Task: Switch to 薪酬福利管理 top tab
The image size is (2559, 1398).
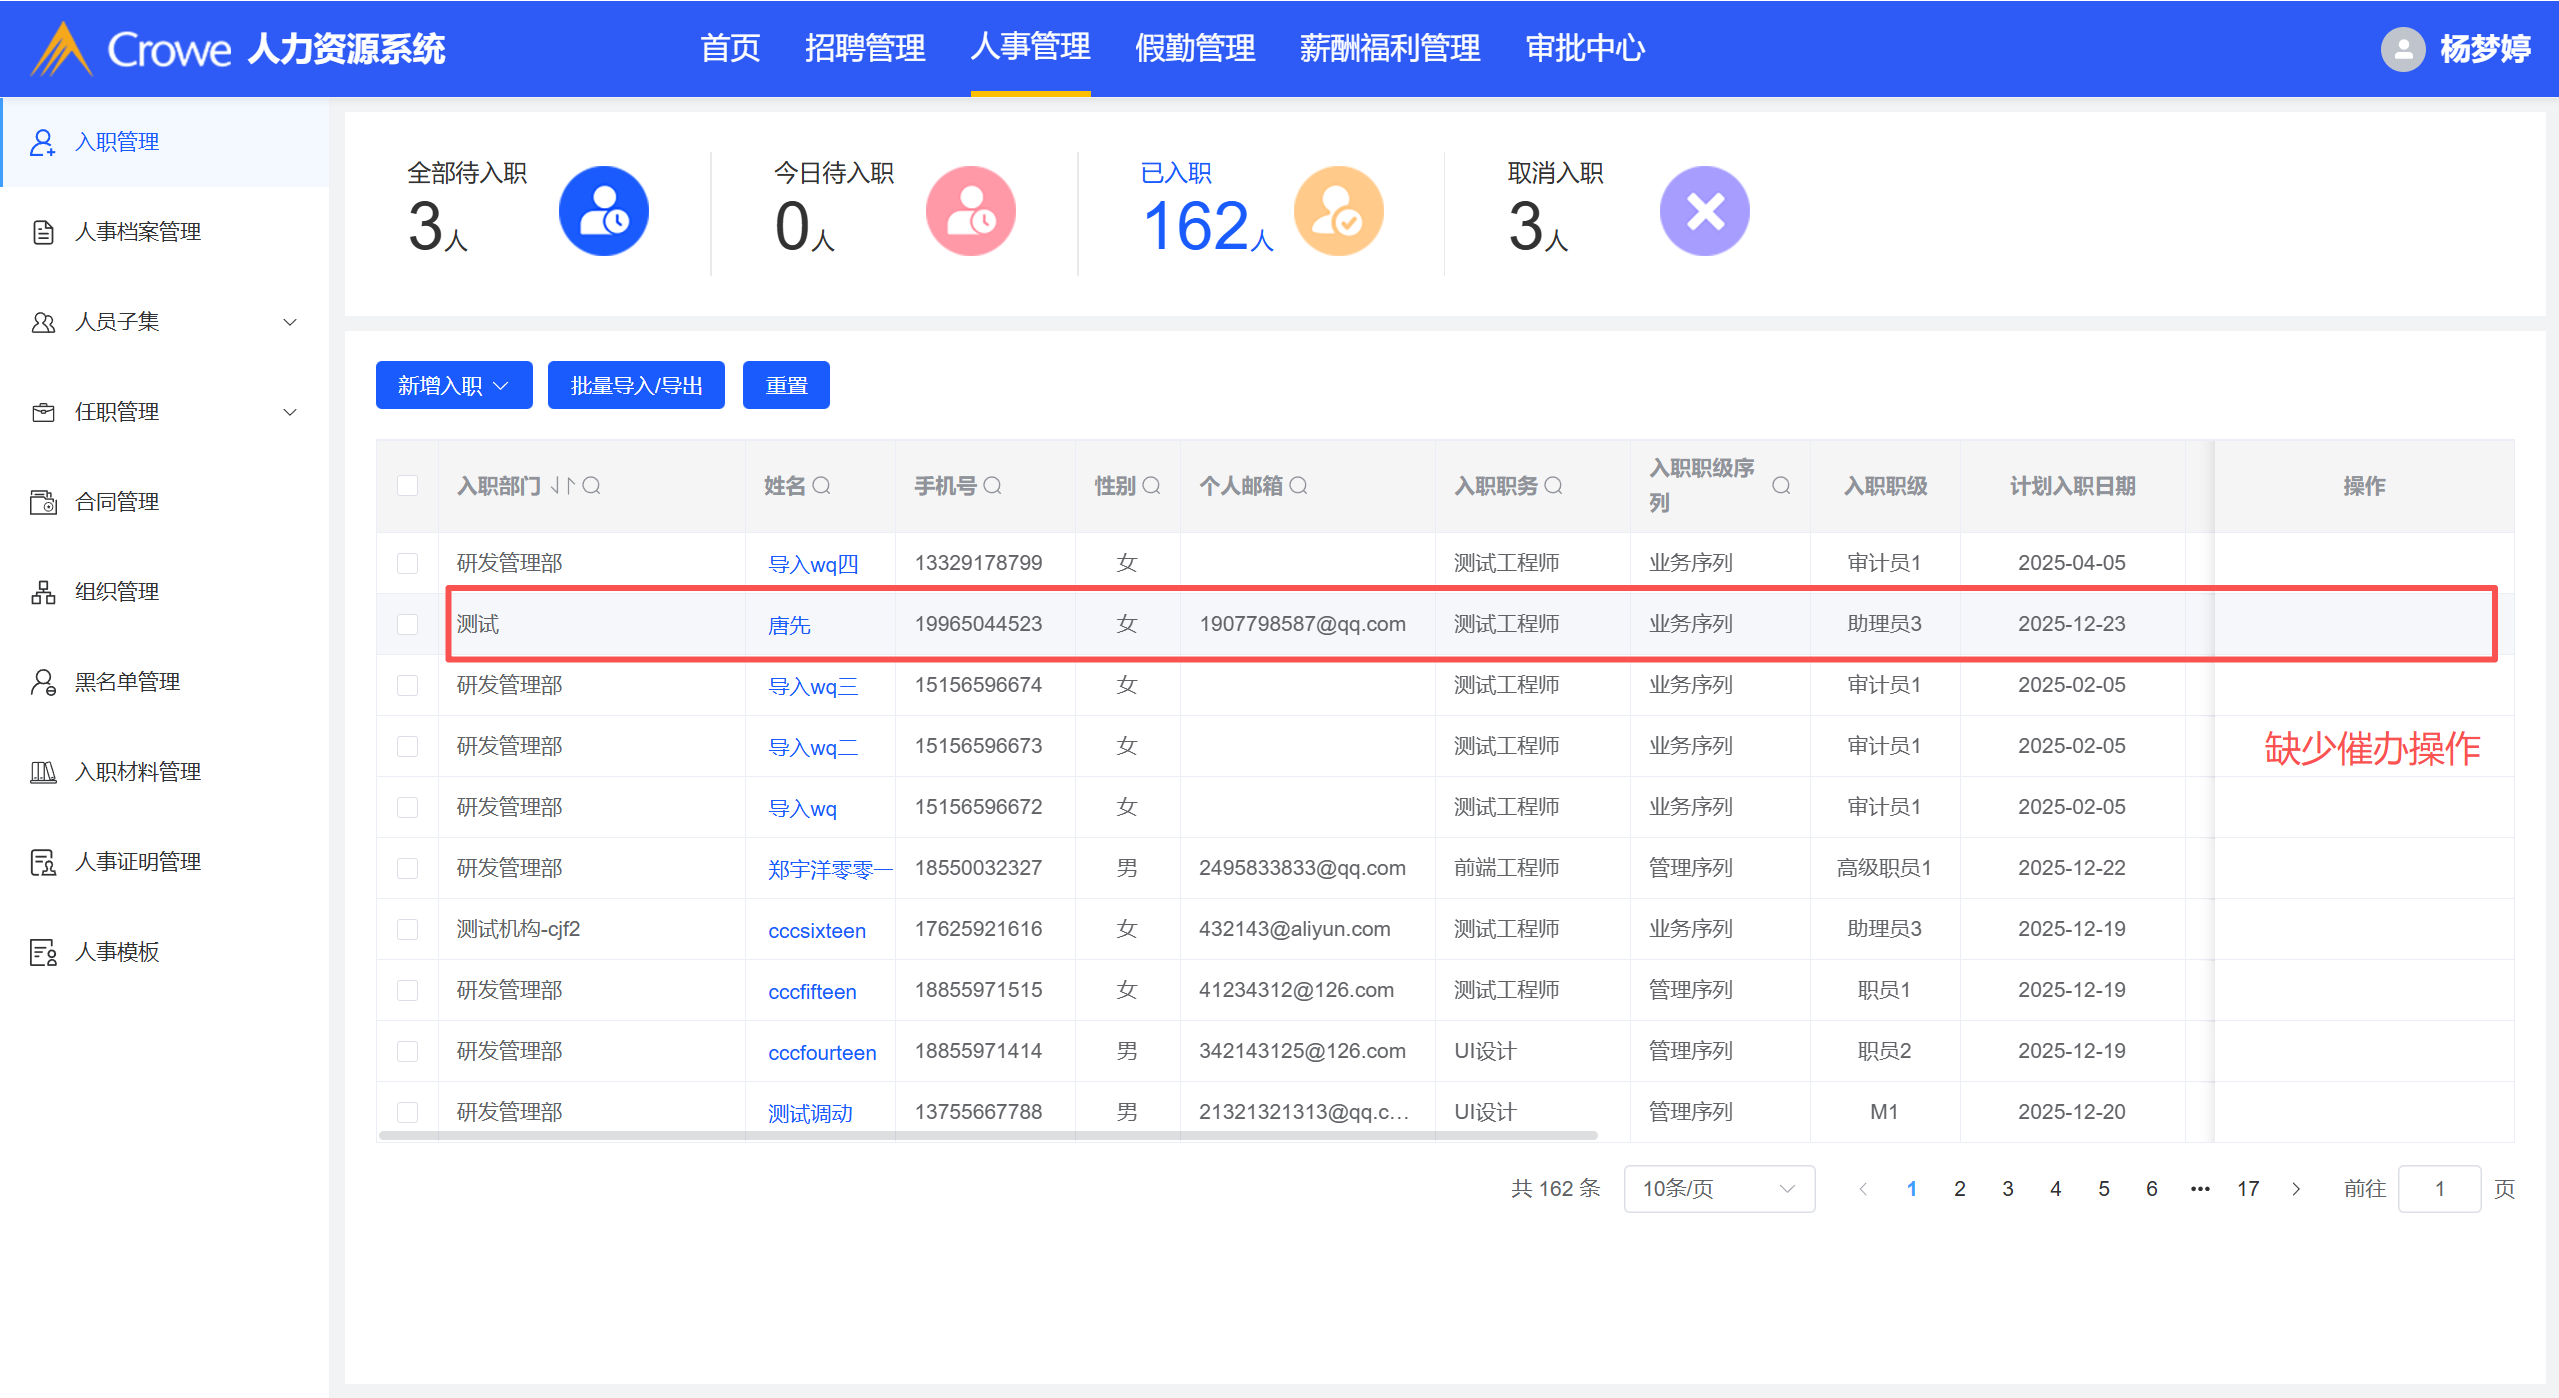Action: click(1389, 48)
